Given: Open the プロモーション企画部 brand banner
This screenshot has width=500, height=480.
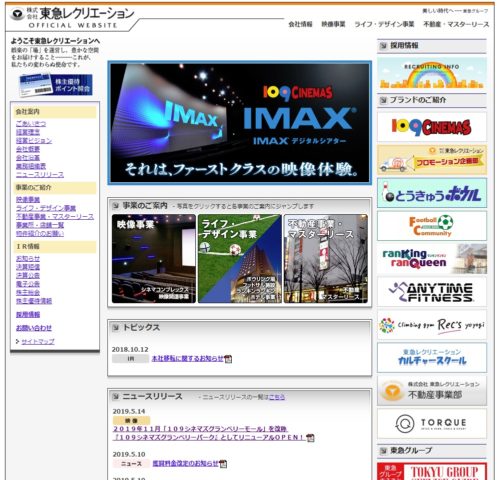Looking at the screenshot, I should (432, 160).
